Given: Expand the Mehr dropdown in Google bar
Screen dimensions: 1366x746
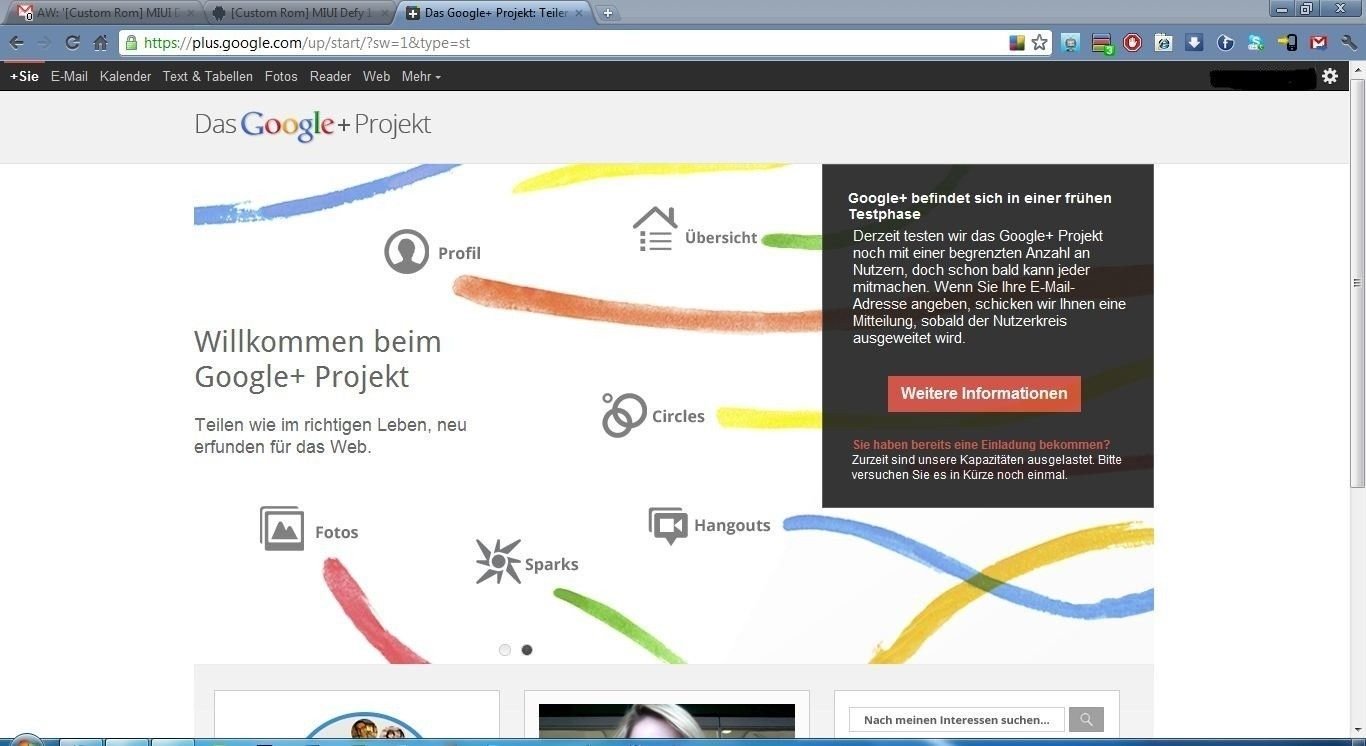Looking at the screenshot, I should [421, 76].
